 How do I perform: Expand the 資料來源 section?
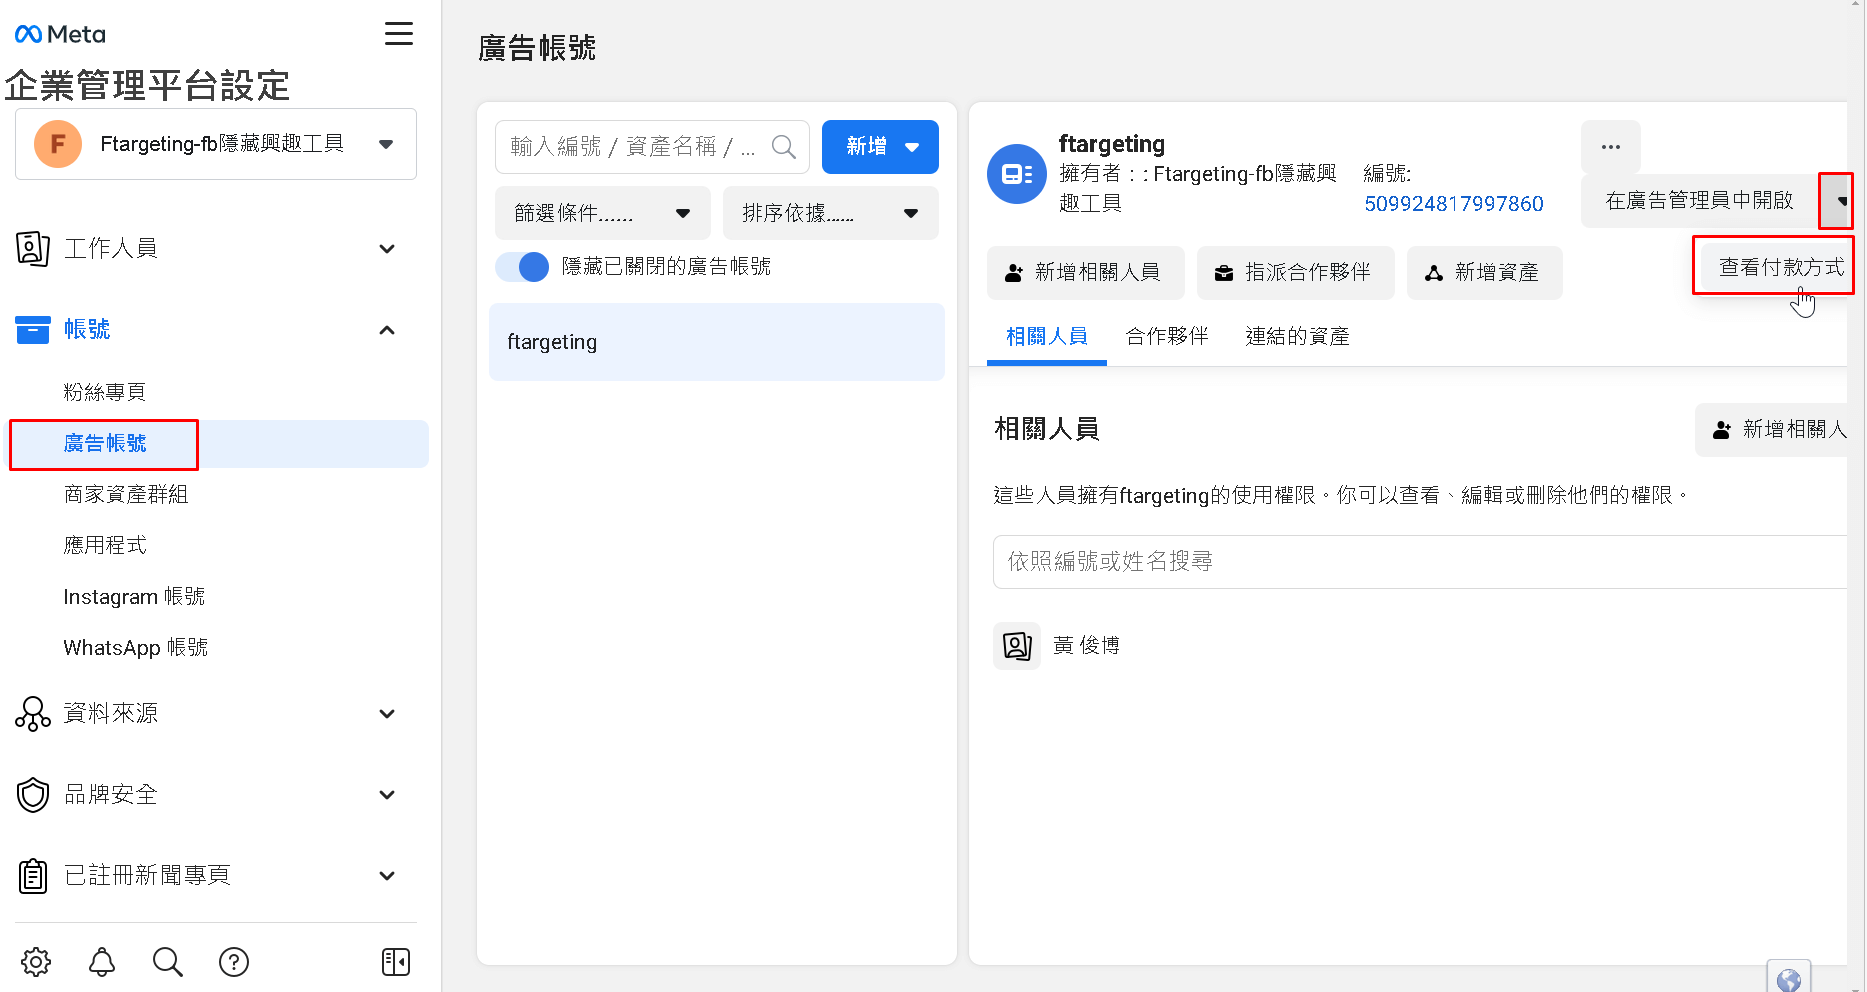(387, 714)
